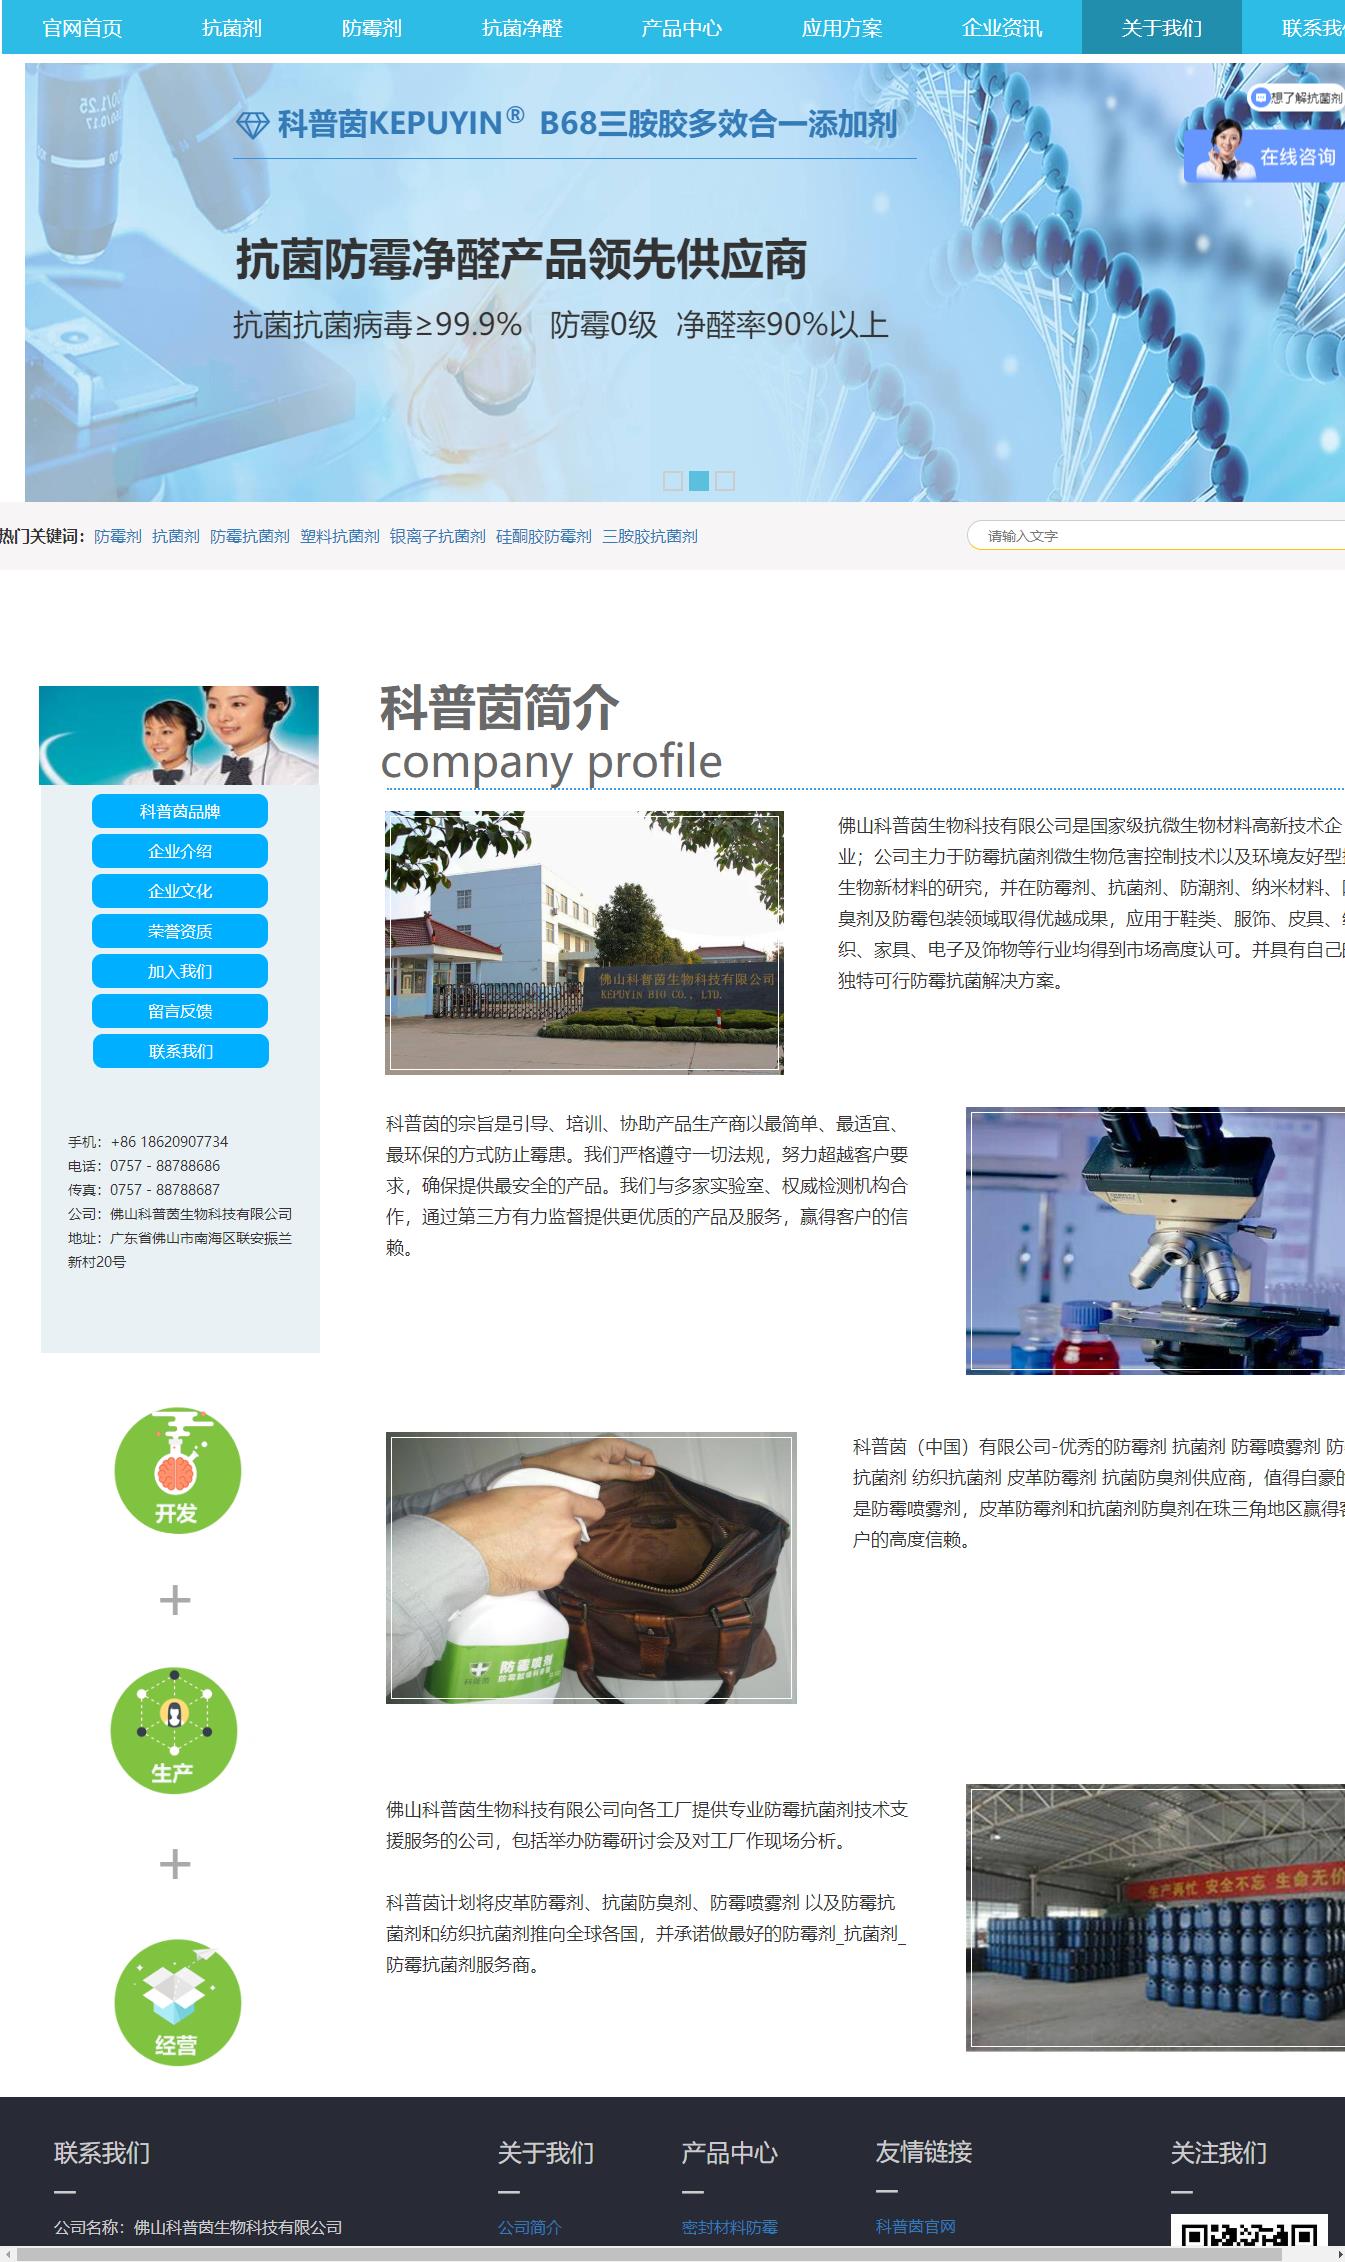Select the second banner slide indicator

click(x=699, y=481)
